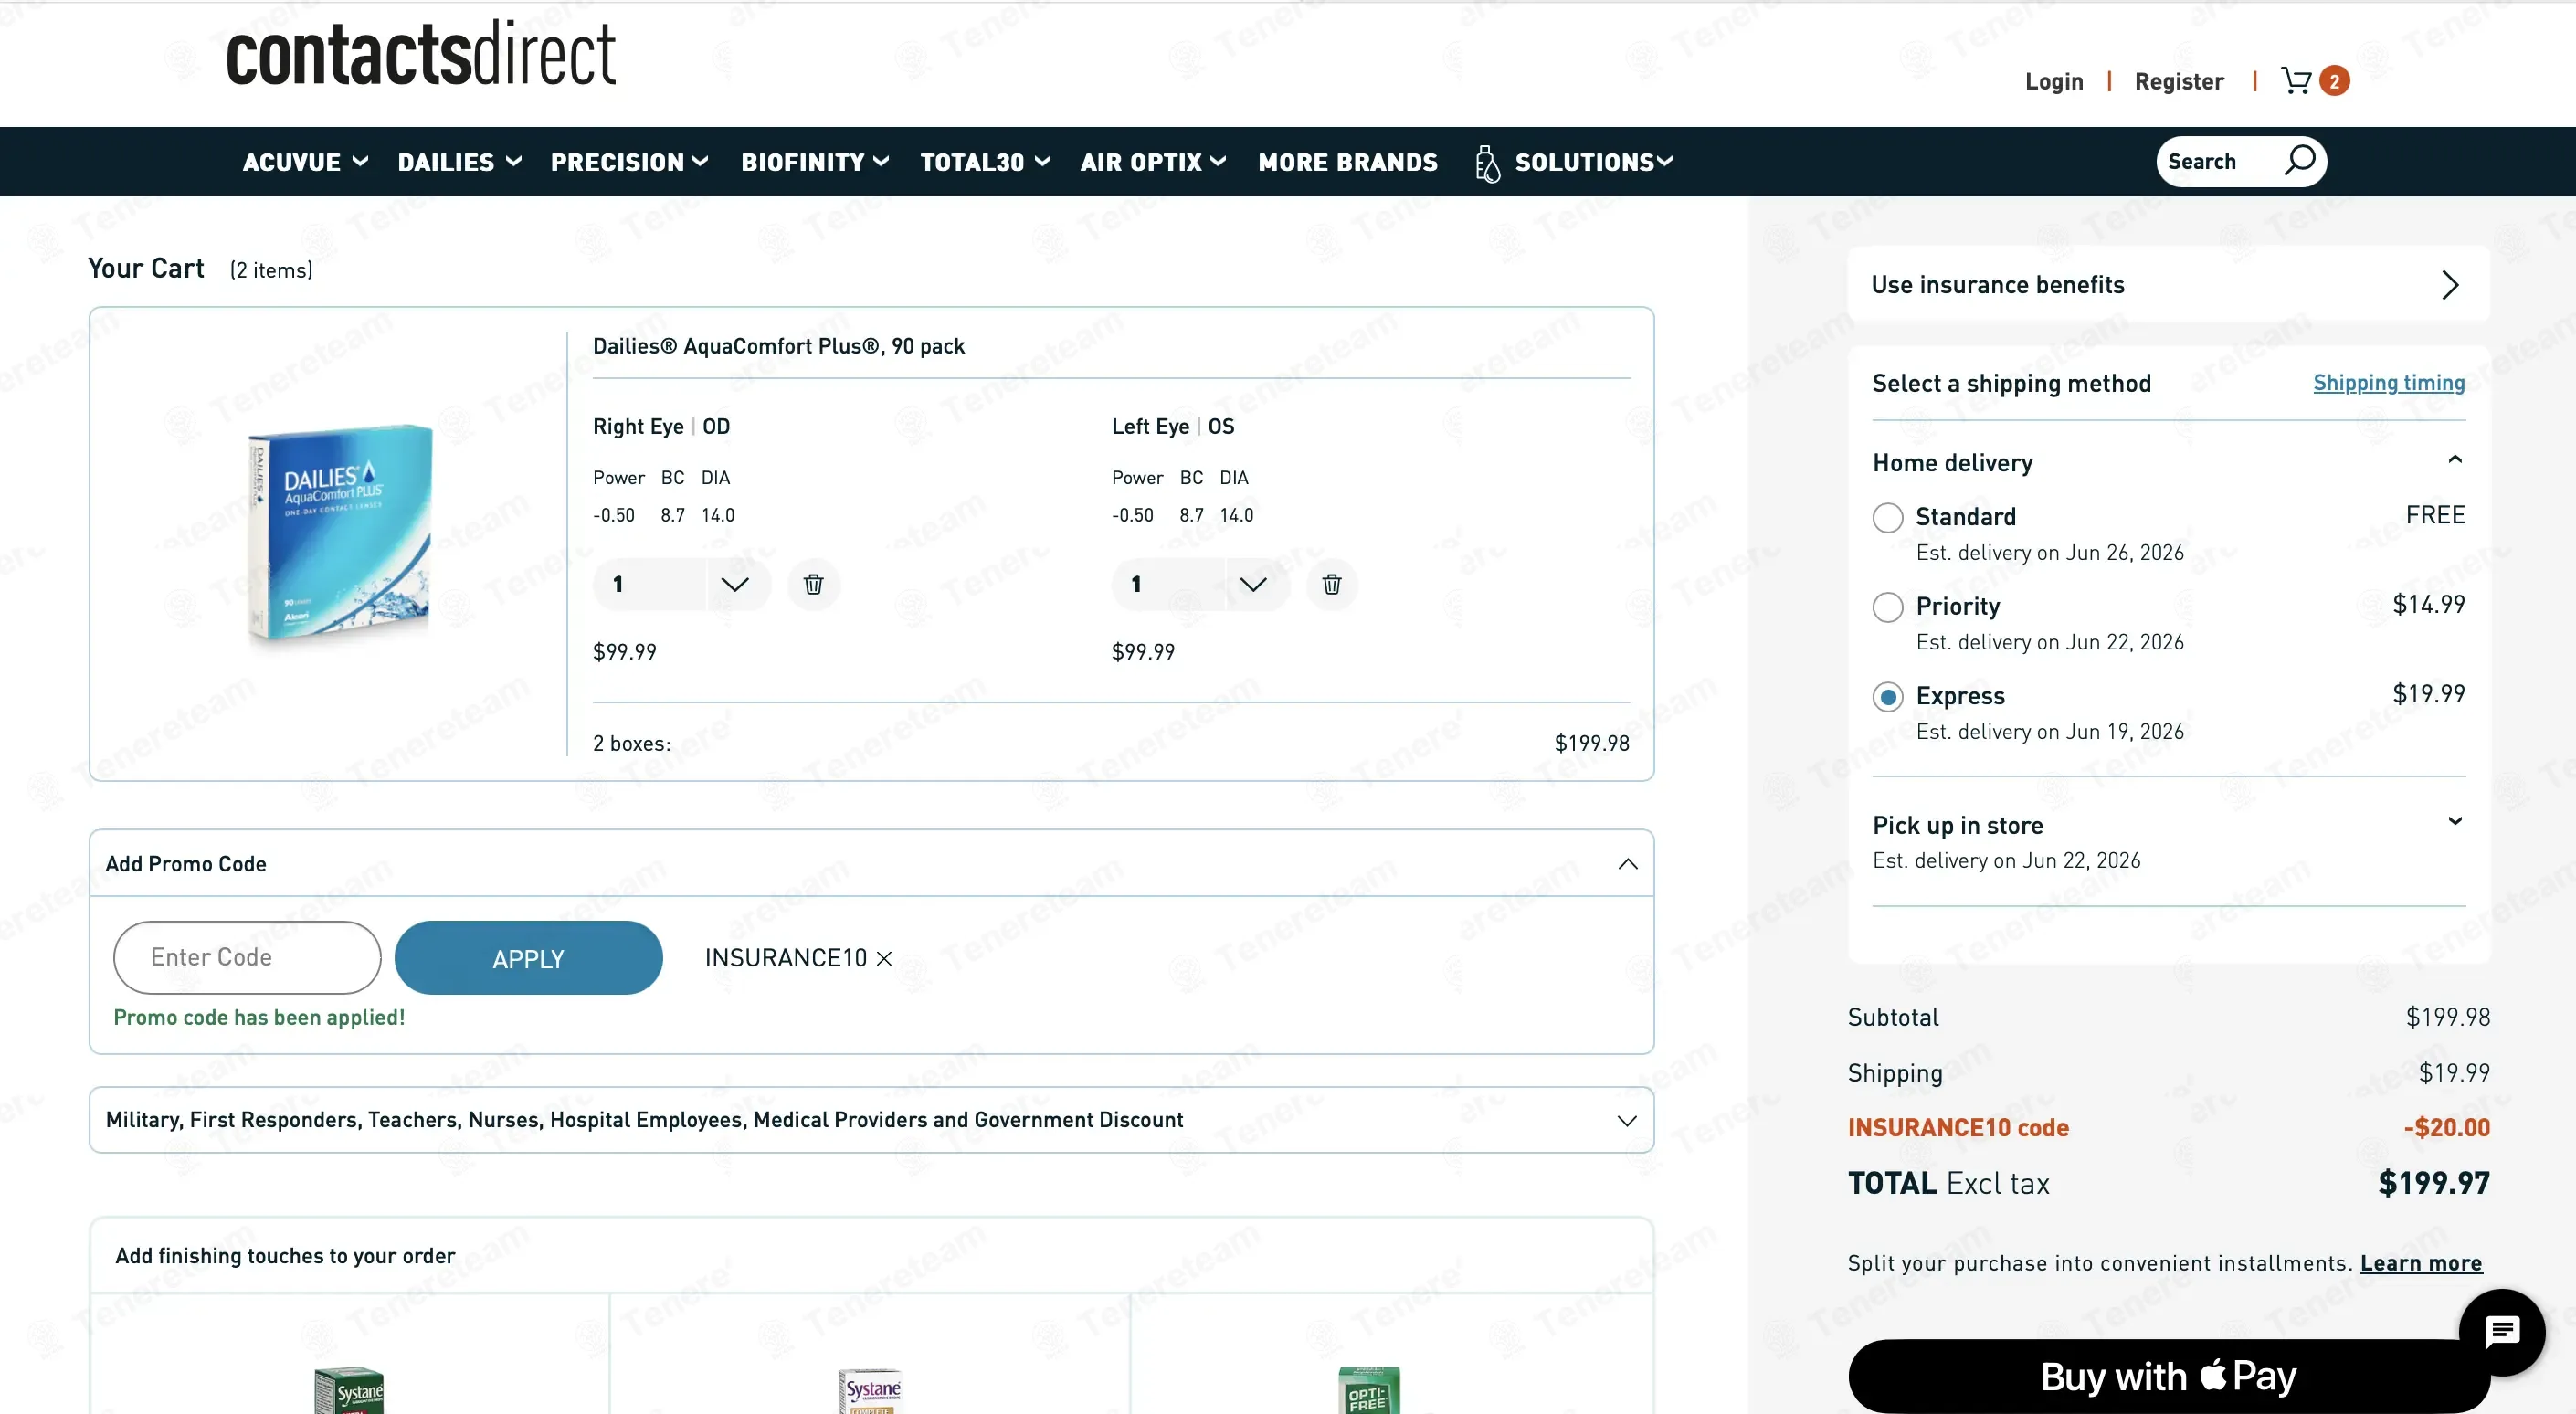Viewport: 2576px width, 1414px height.
Task: Open the DAILIES menu
Action: [459, 162]
